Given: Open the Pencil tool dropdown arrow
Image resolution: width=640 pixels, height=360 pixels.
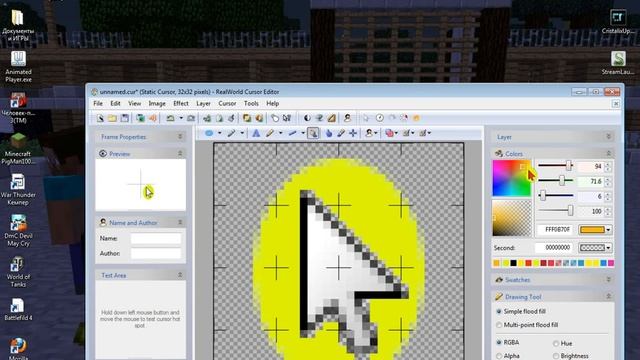Looking at the screenshot, I should [280, 133].
